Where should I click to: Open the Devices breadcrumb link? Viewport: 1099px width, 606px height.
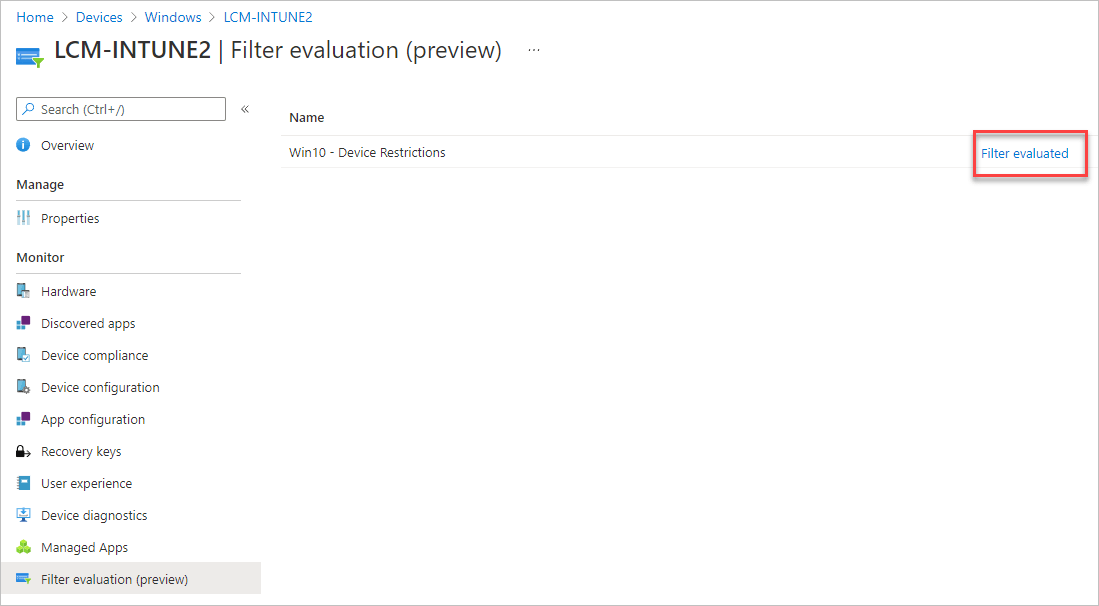click(99, 17)
